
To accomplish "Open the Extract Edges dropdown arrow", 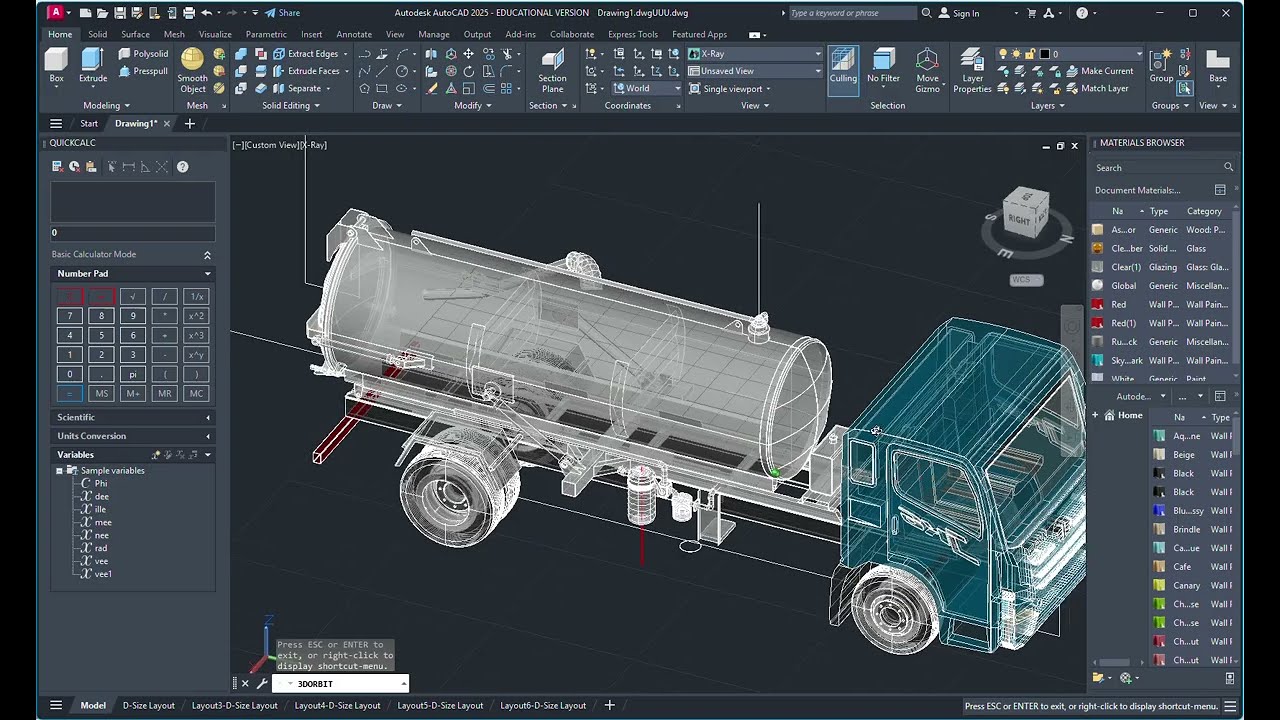I will pos(345,54).
